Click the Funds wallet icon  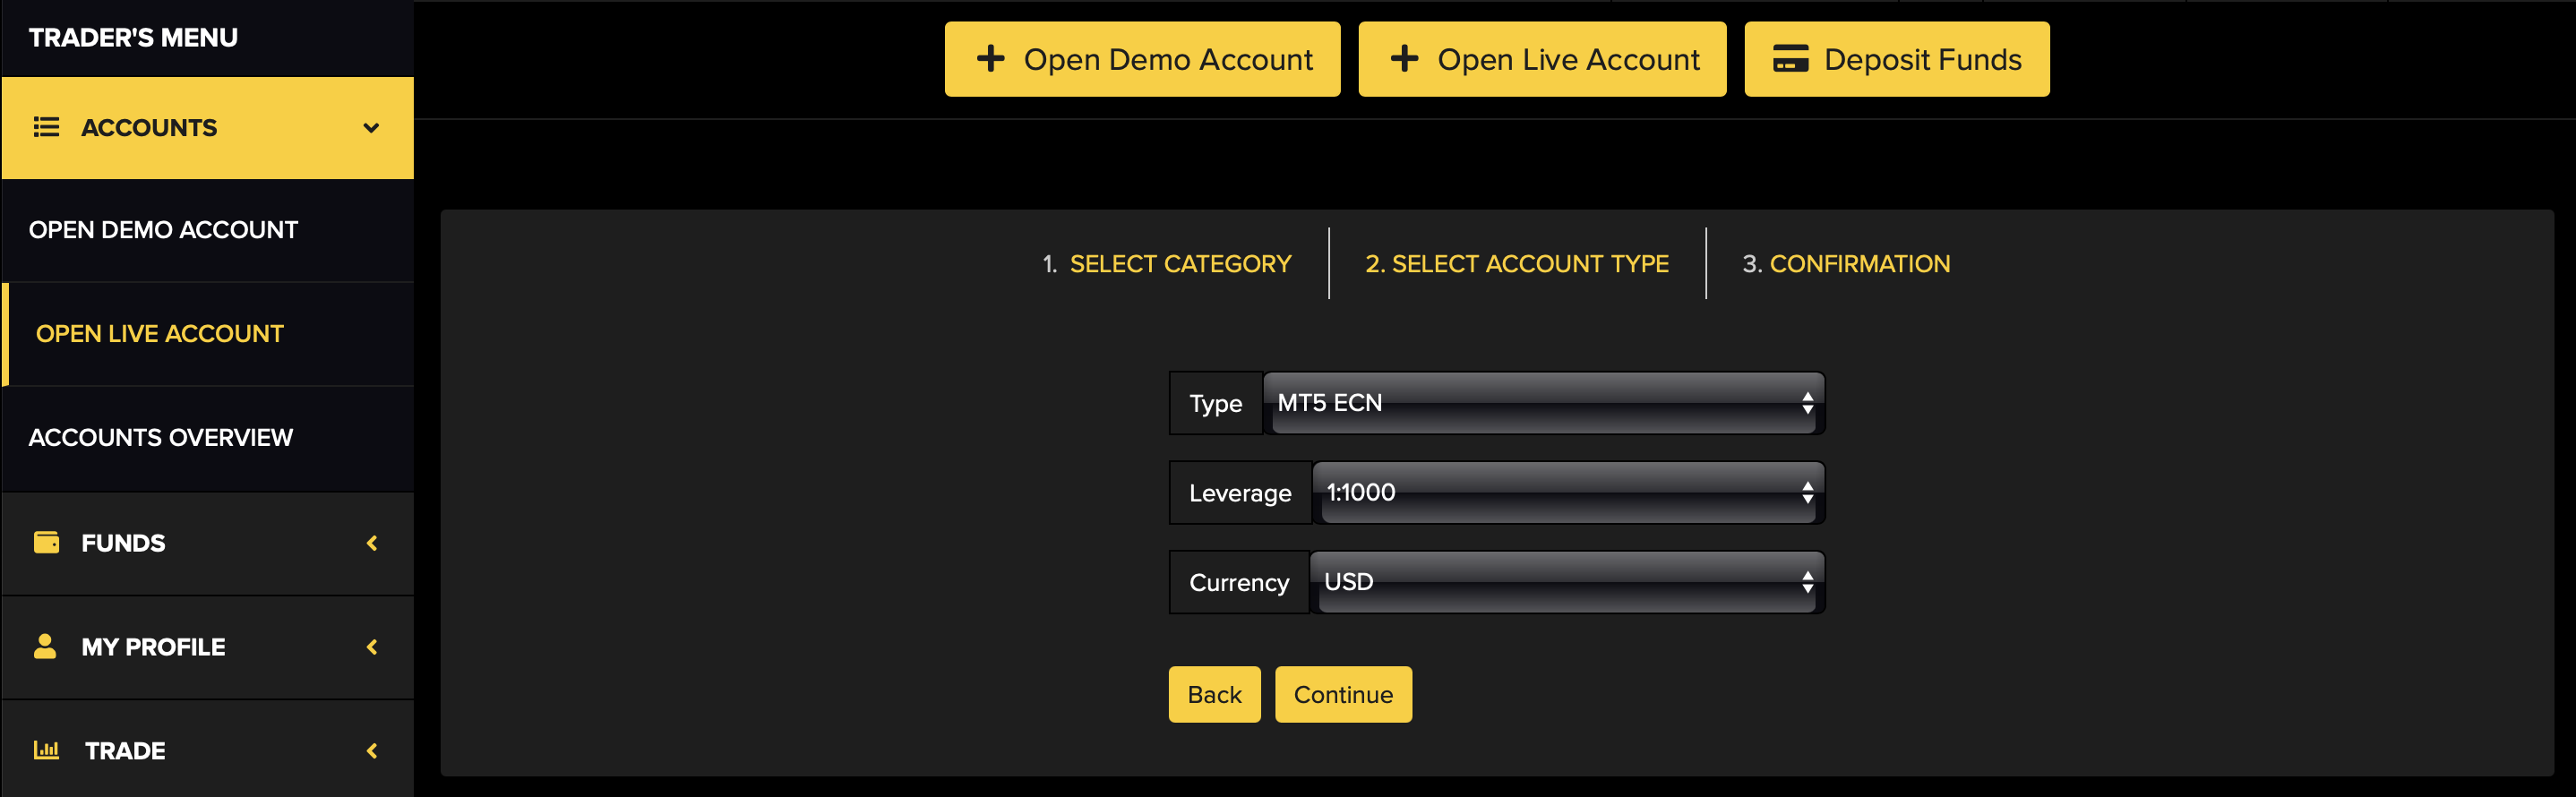[x=46, y=542]
